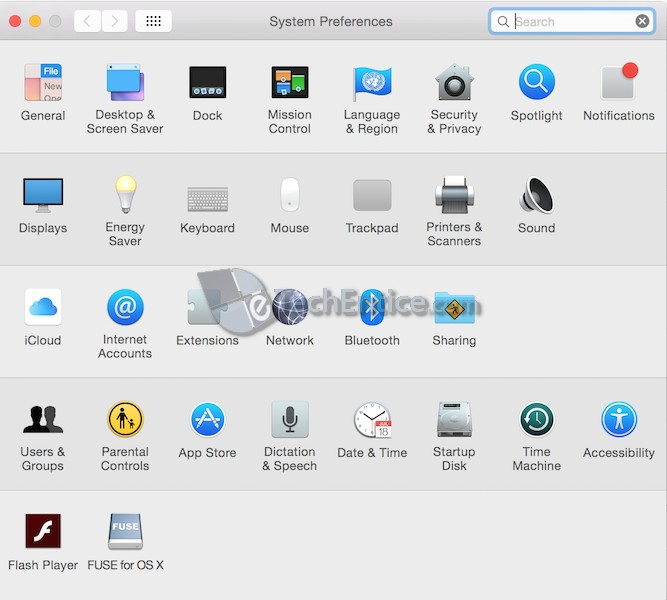Click the Back navigation arrow
Viewport: 667px width, 600px height.
click(x=87, y=21)
